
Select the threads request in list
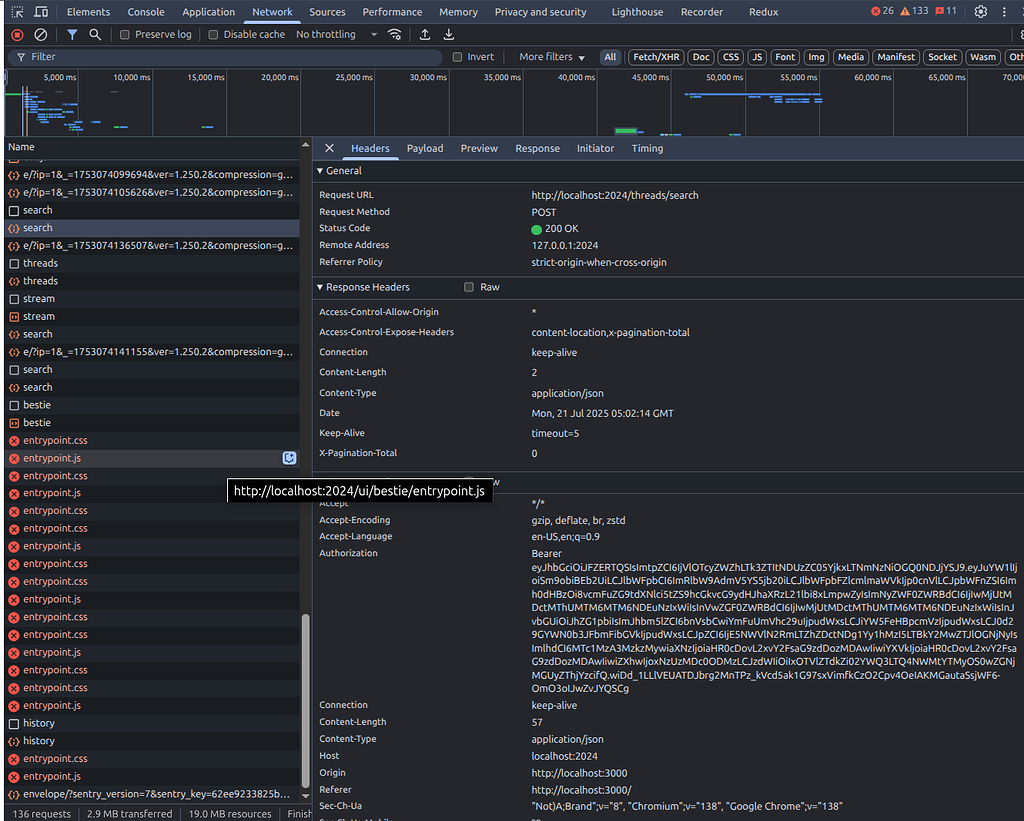coord(40,263)
